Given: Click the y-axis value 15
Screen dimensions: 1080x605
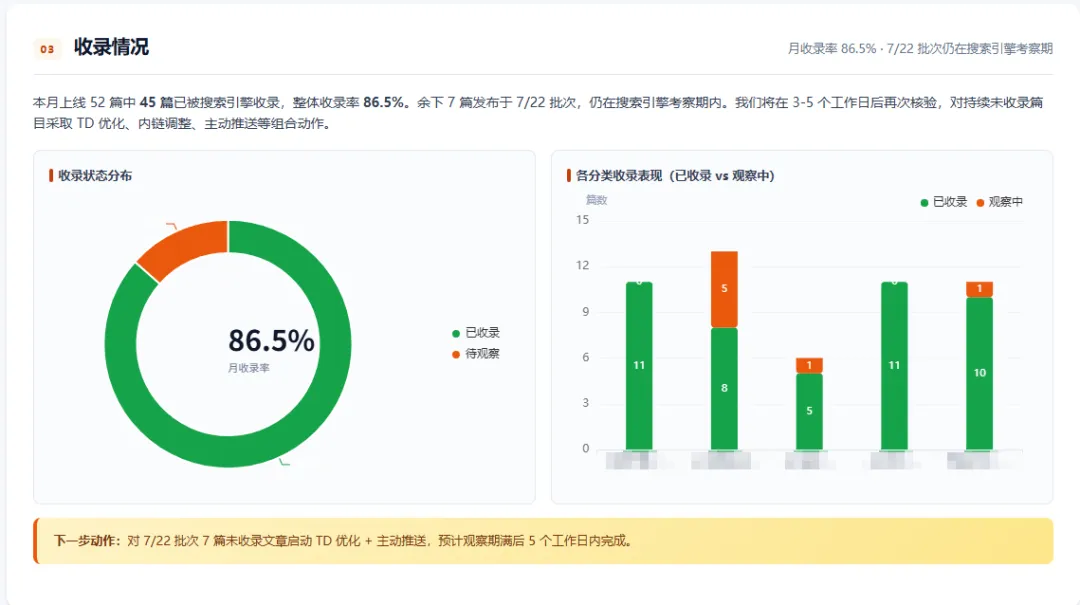Looking at the screenshot, I should [x=583, y=220].
